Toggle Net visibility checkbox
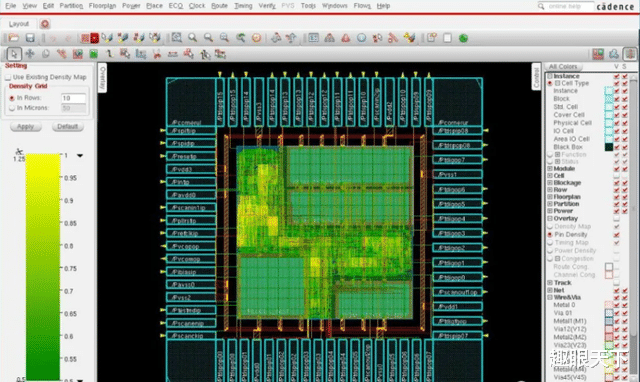This screenshot has width=640, height=382. coord(617,290)
